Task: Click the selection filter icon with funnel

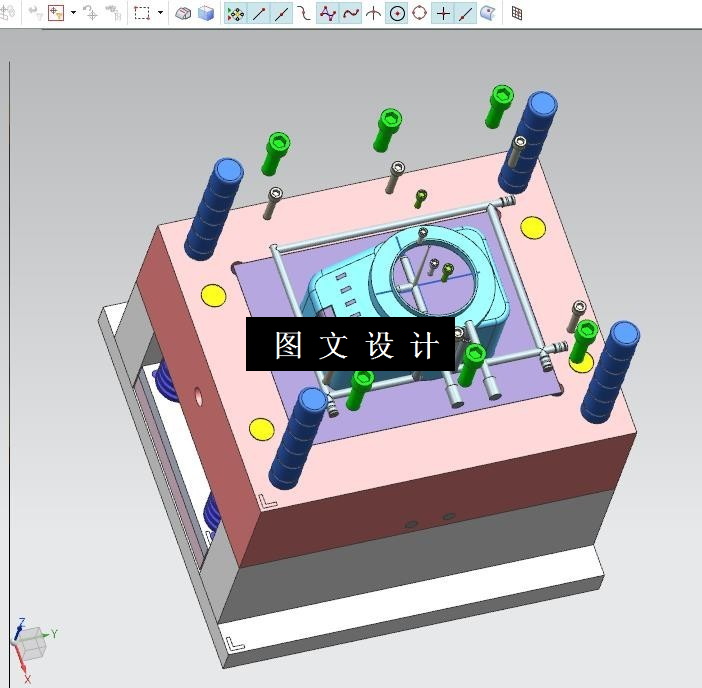Action: click(x=56, y=13)
